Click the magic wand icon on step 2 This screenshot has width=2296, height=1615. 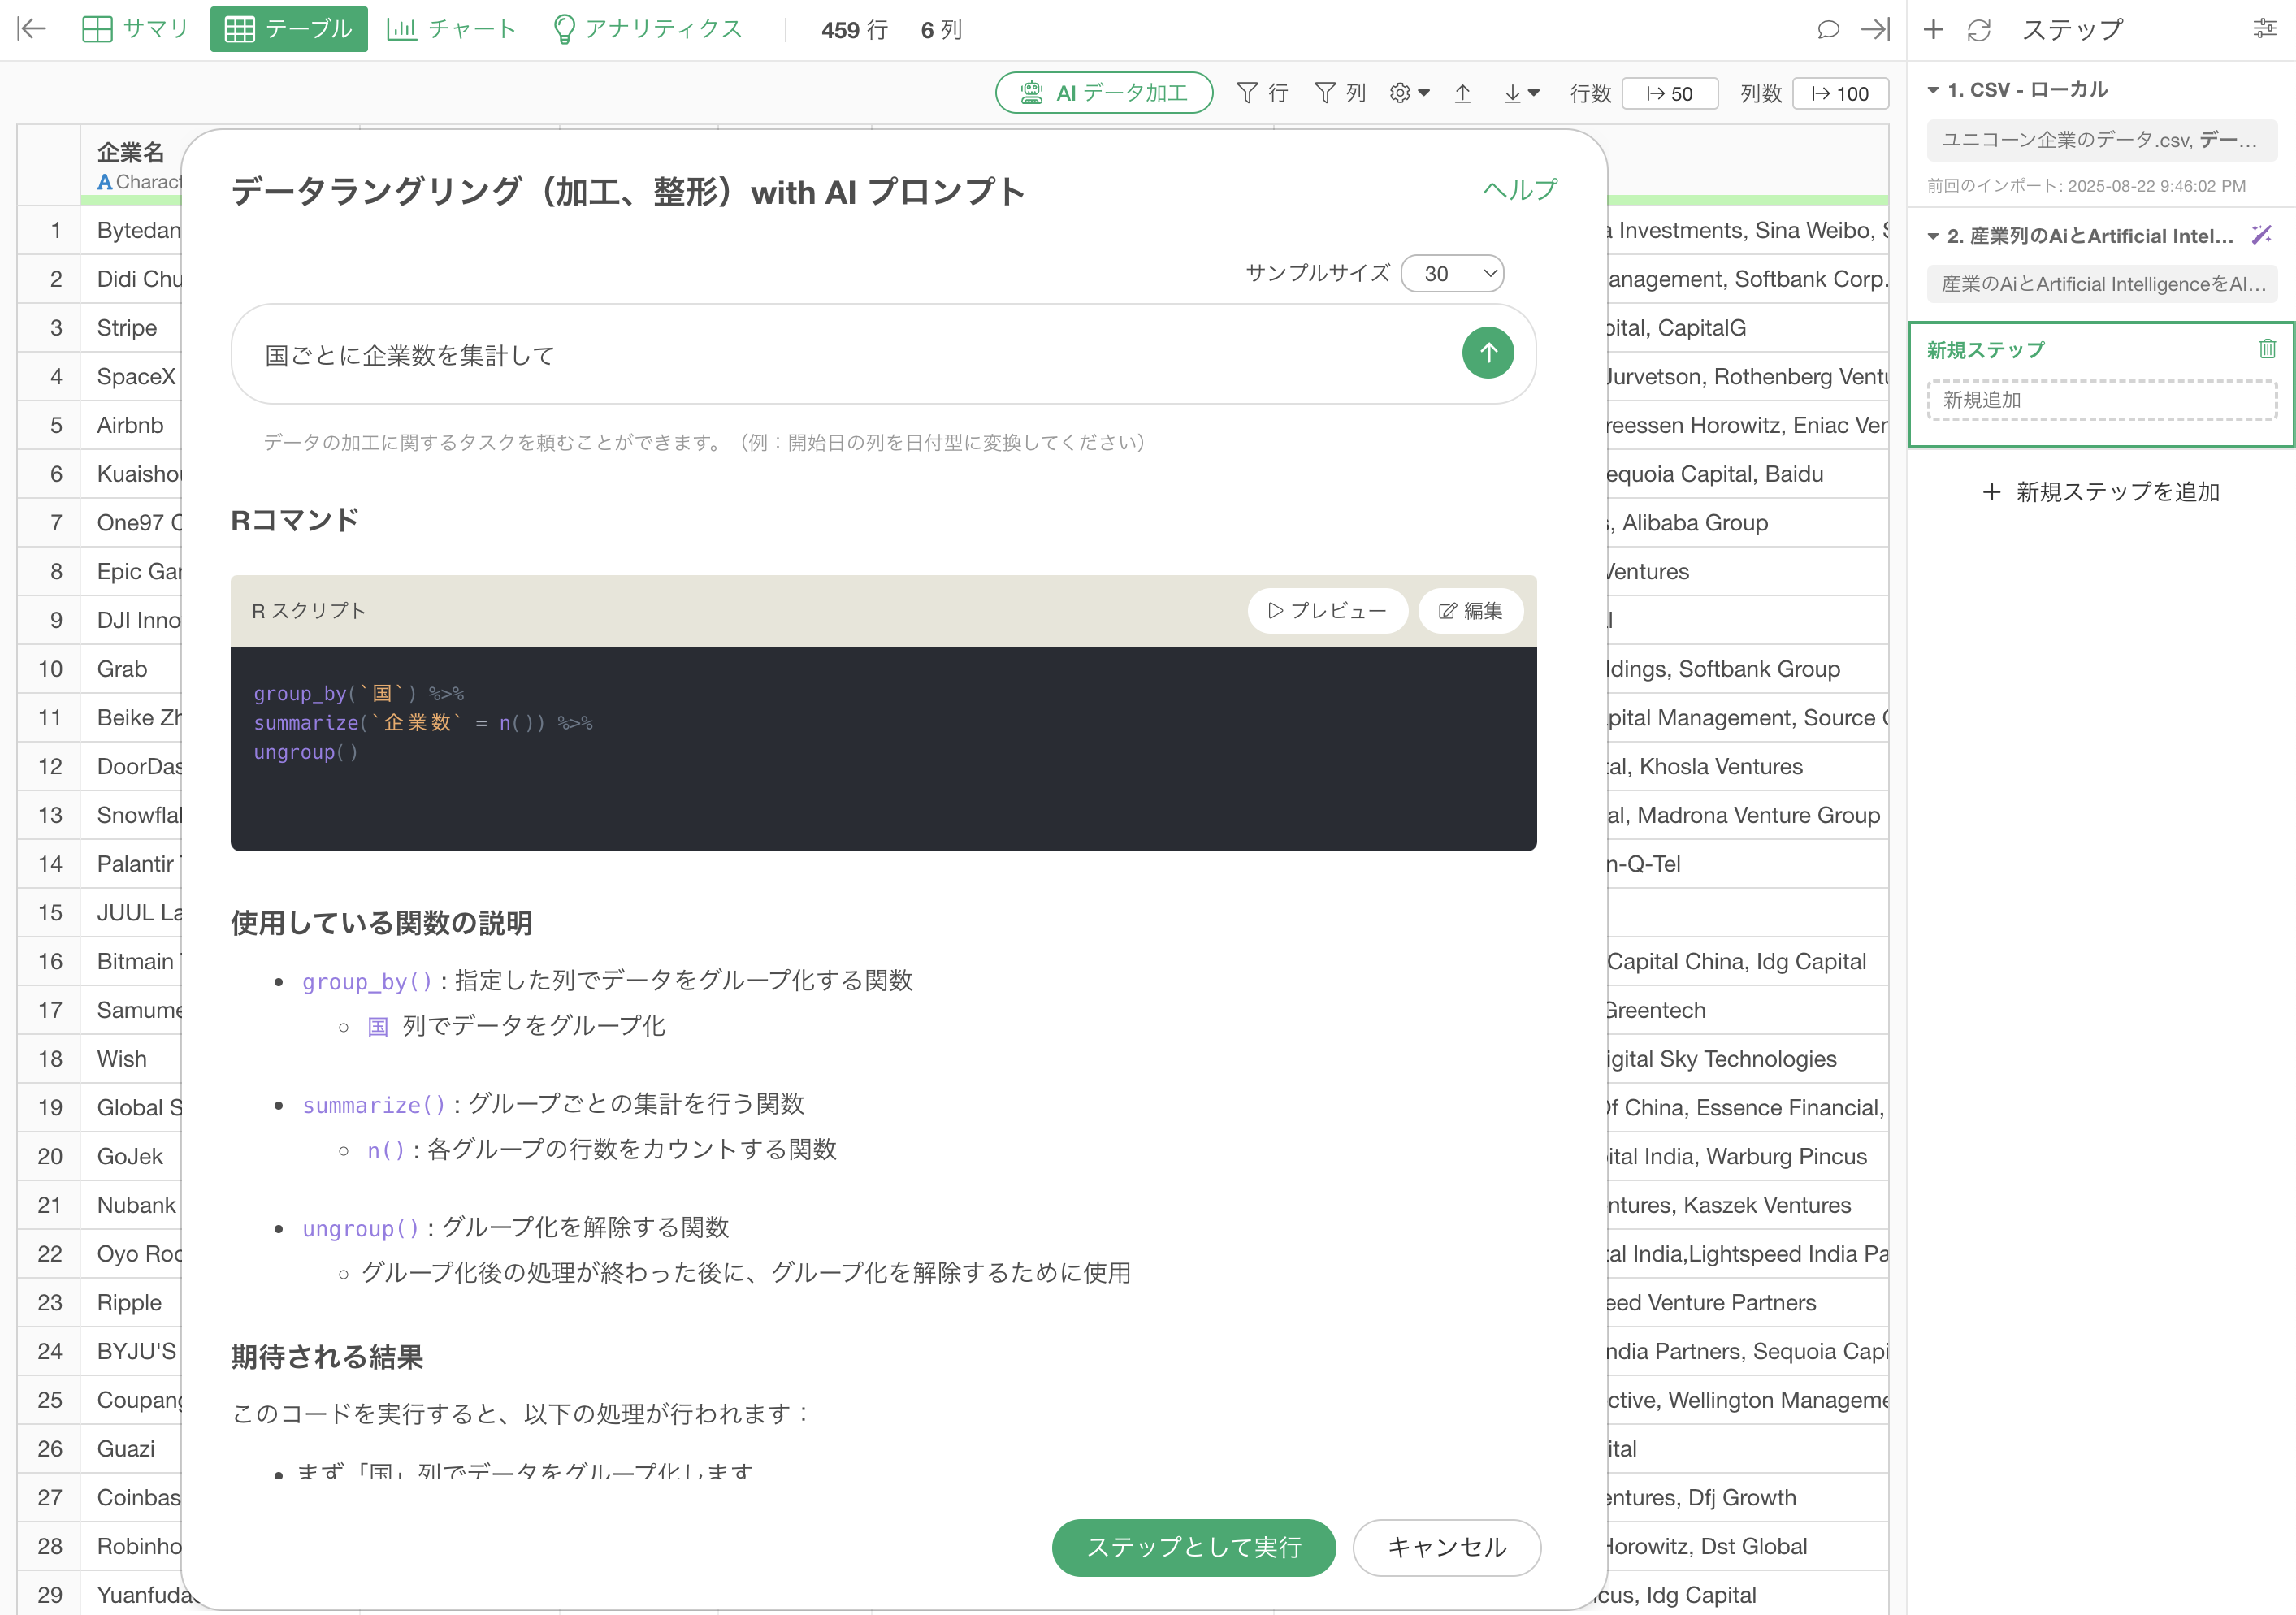coord(2261,234)
